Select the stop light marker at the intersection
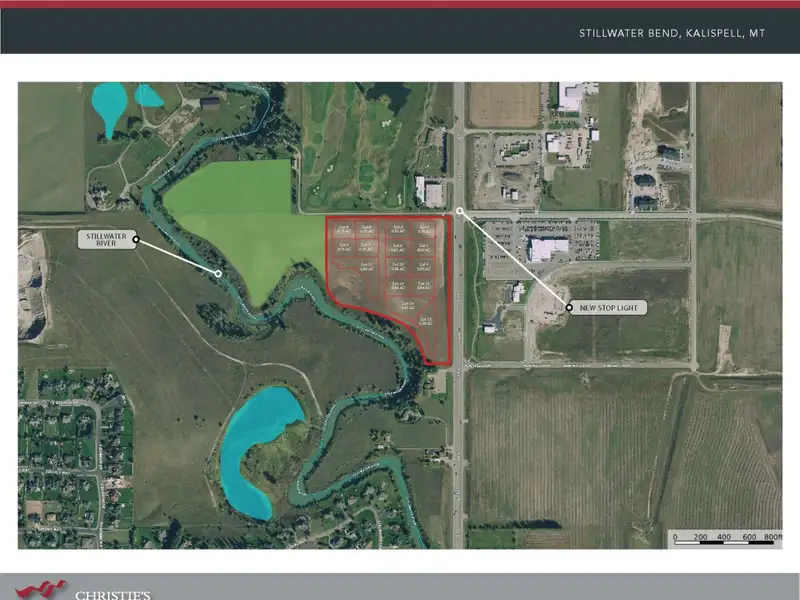Viewport: 800px width, 600px height. pos(459,212)
